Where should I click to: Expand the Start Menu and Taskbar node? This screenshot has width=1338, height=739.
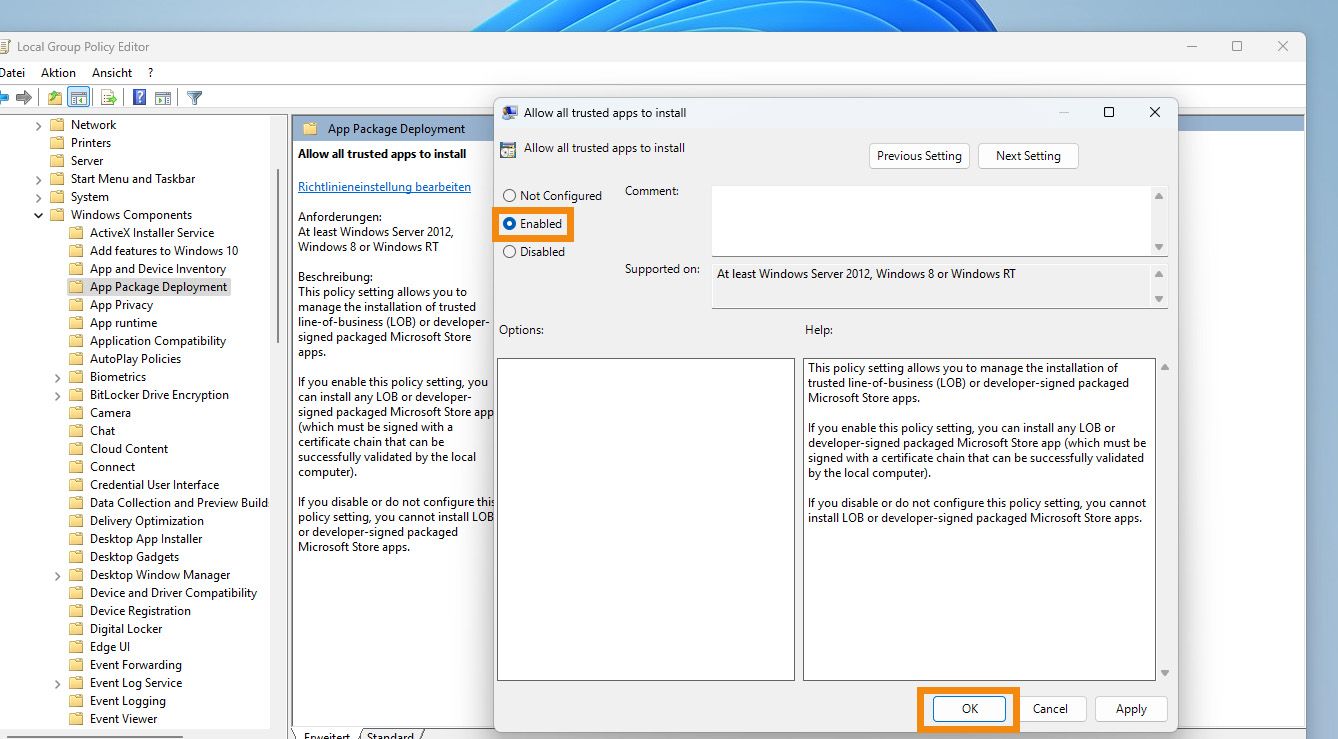click(x=39, y=179)
